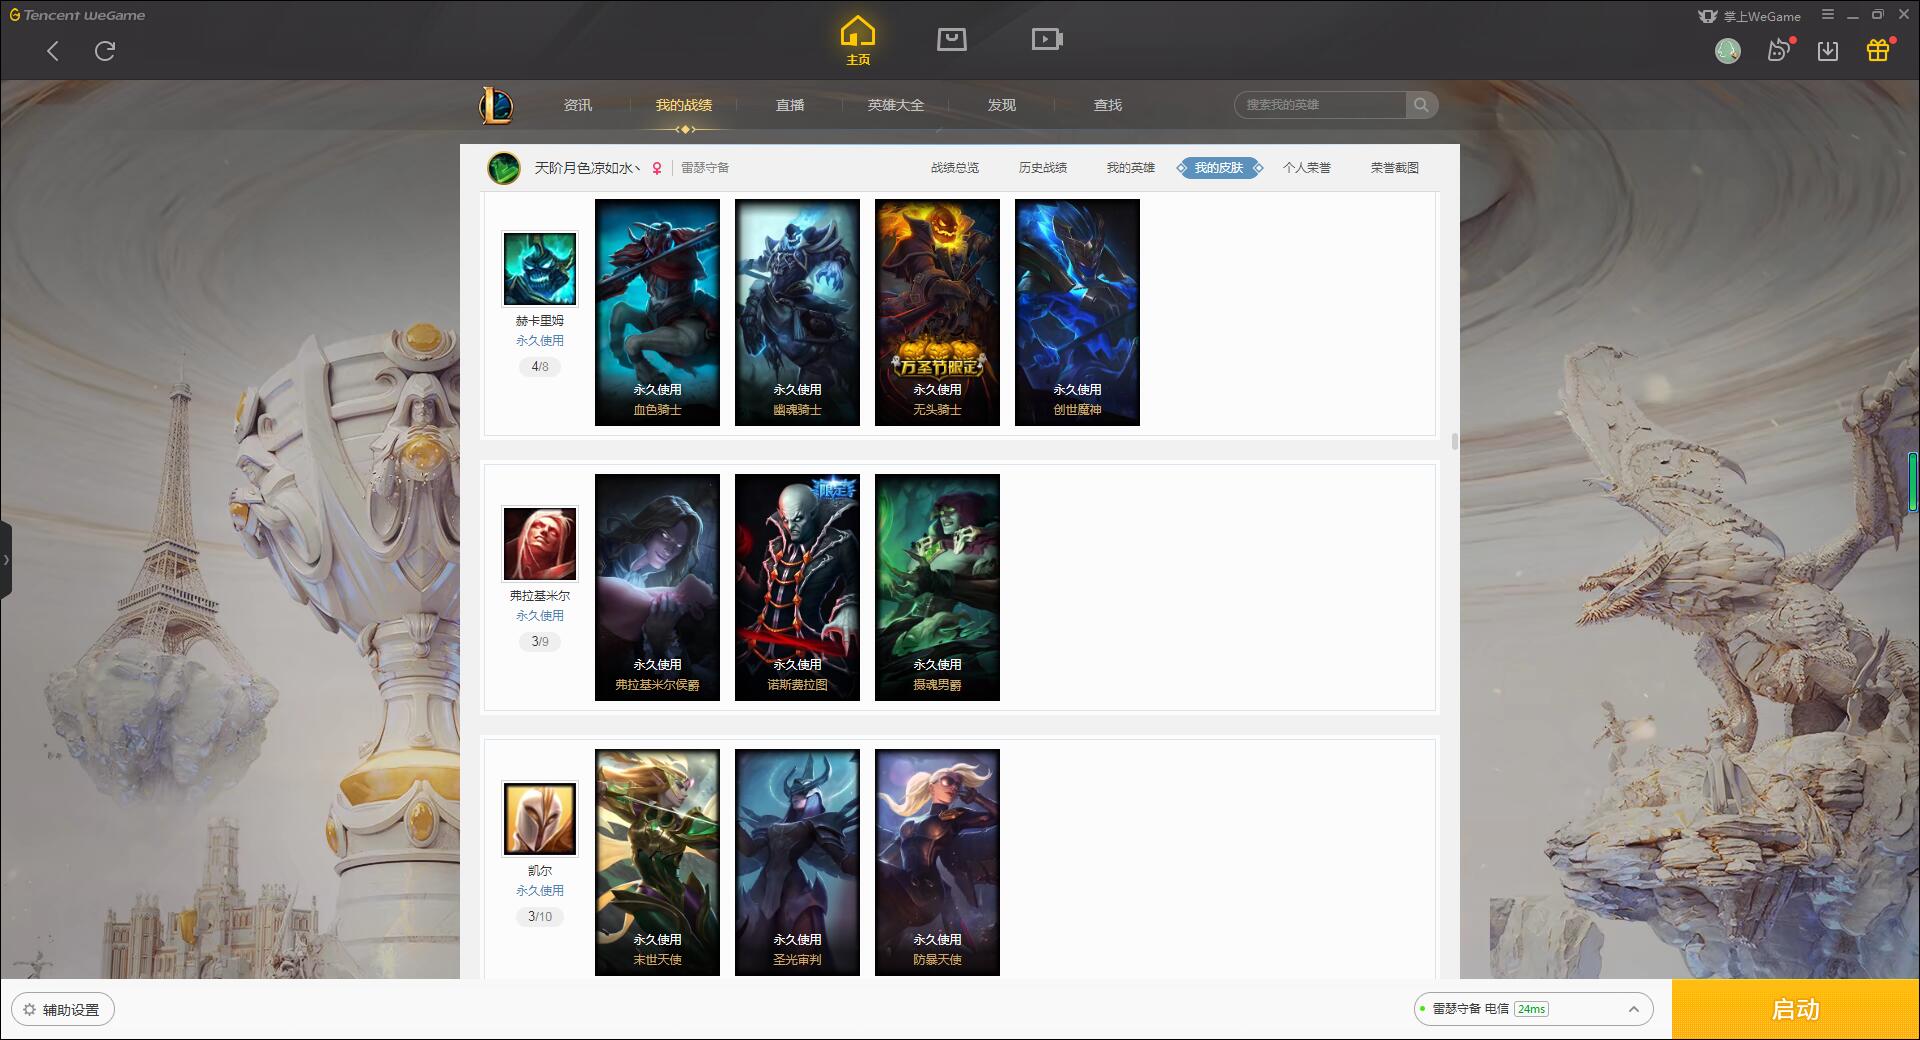Click 永久使用 under 赫卡里姆
The image size is (1920, 1040).
pyautogui.click(x=540, y=341)
